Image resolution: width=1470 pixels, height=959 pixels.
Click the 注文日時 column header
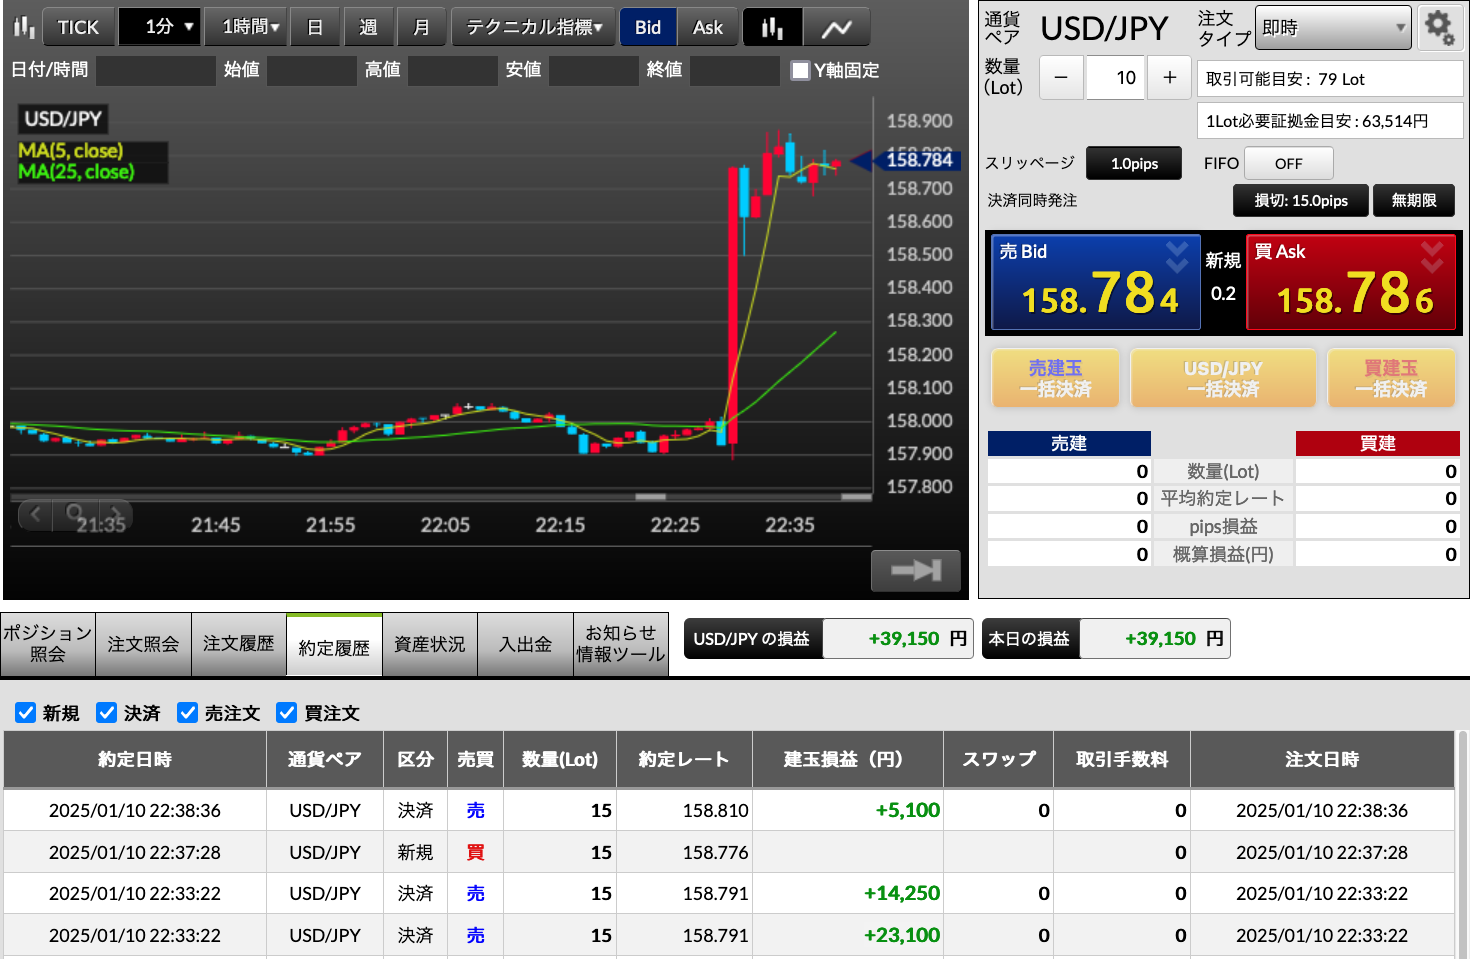[x=1322, y=759]
